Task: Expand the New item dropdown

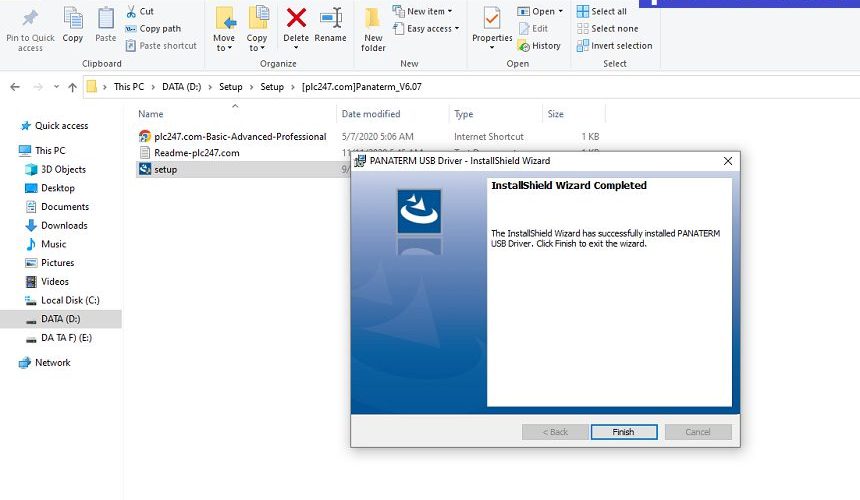Action: click(423, 11)
